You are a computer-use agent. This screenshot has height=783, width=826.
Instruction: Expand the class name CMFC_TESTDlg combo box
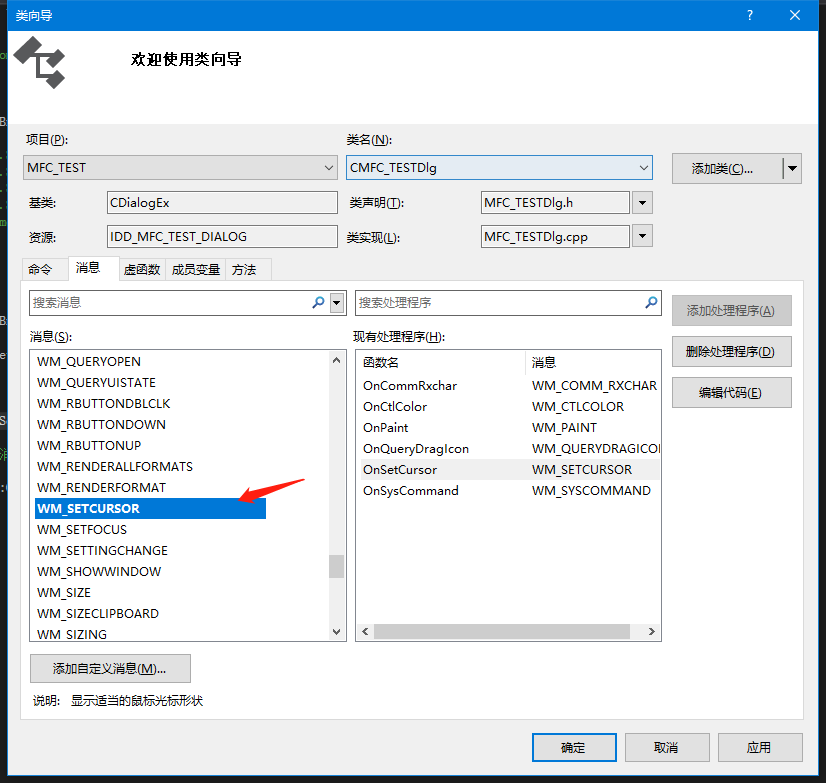[x=644, y=168]
